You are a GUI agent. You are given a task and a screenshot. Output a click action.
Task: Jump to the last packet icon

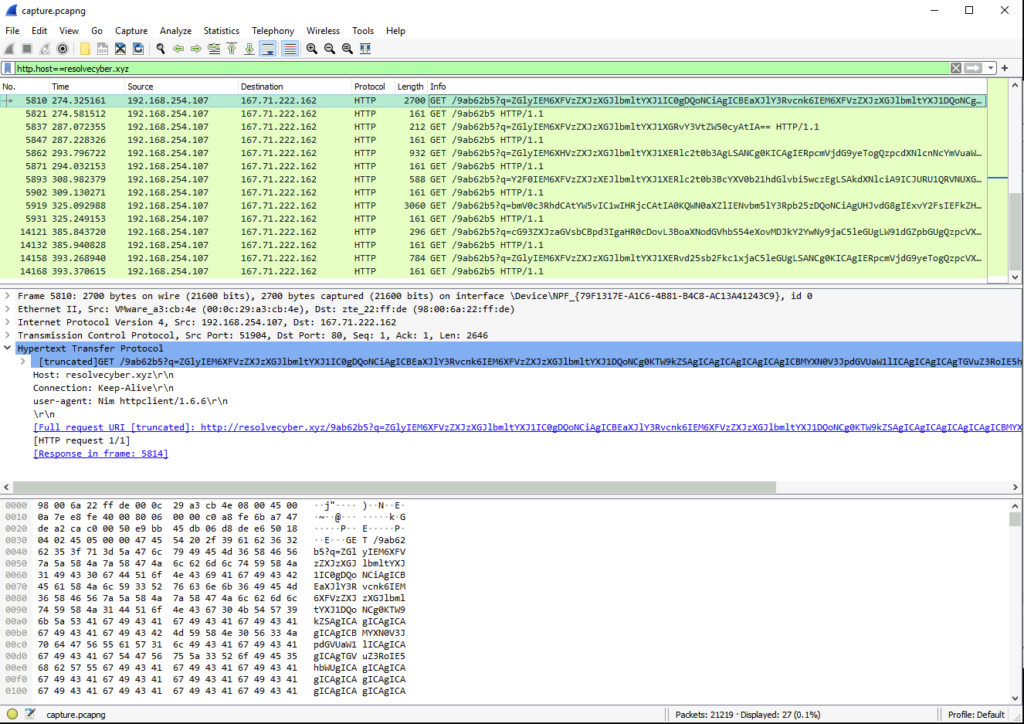point(249,49)
